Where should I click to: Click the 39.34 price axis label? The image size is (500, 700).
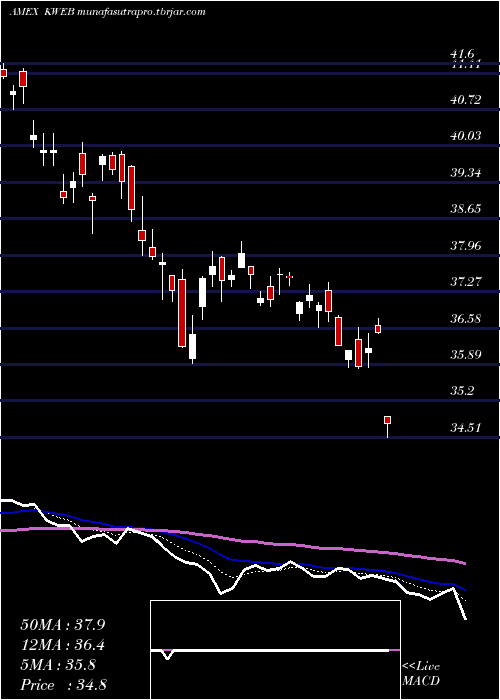(x=466, y=173)
